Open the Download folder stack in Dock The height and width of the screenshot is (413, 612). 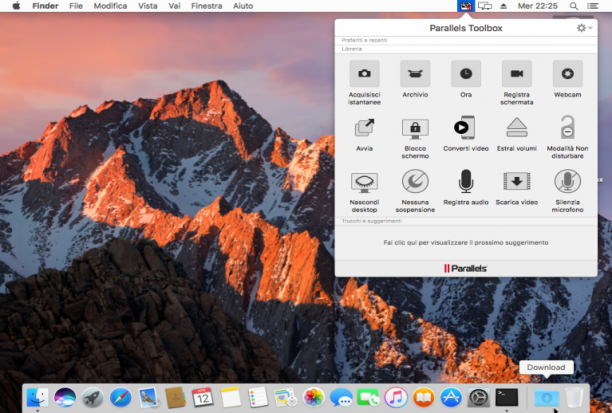(546, 398)
